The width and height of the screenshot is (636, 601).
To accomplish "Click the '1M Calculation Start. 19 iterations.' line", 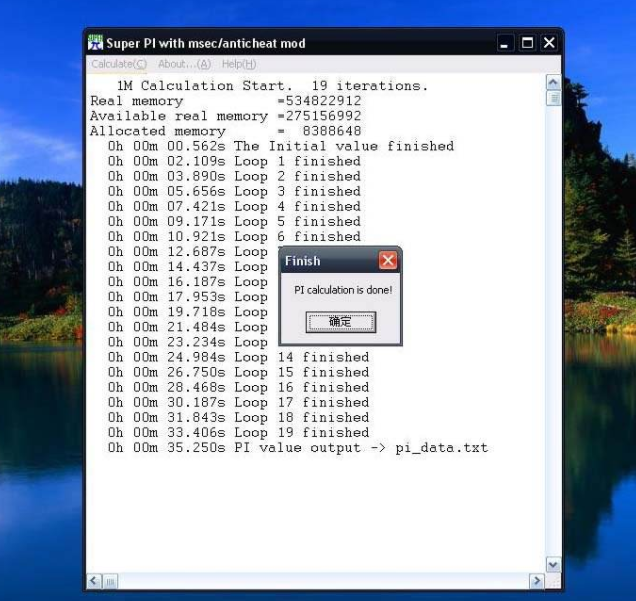I will [272, 86].
